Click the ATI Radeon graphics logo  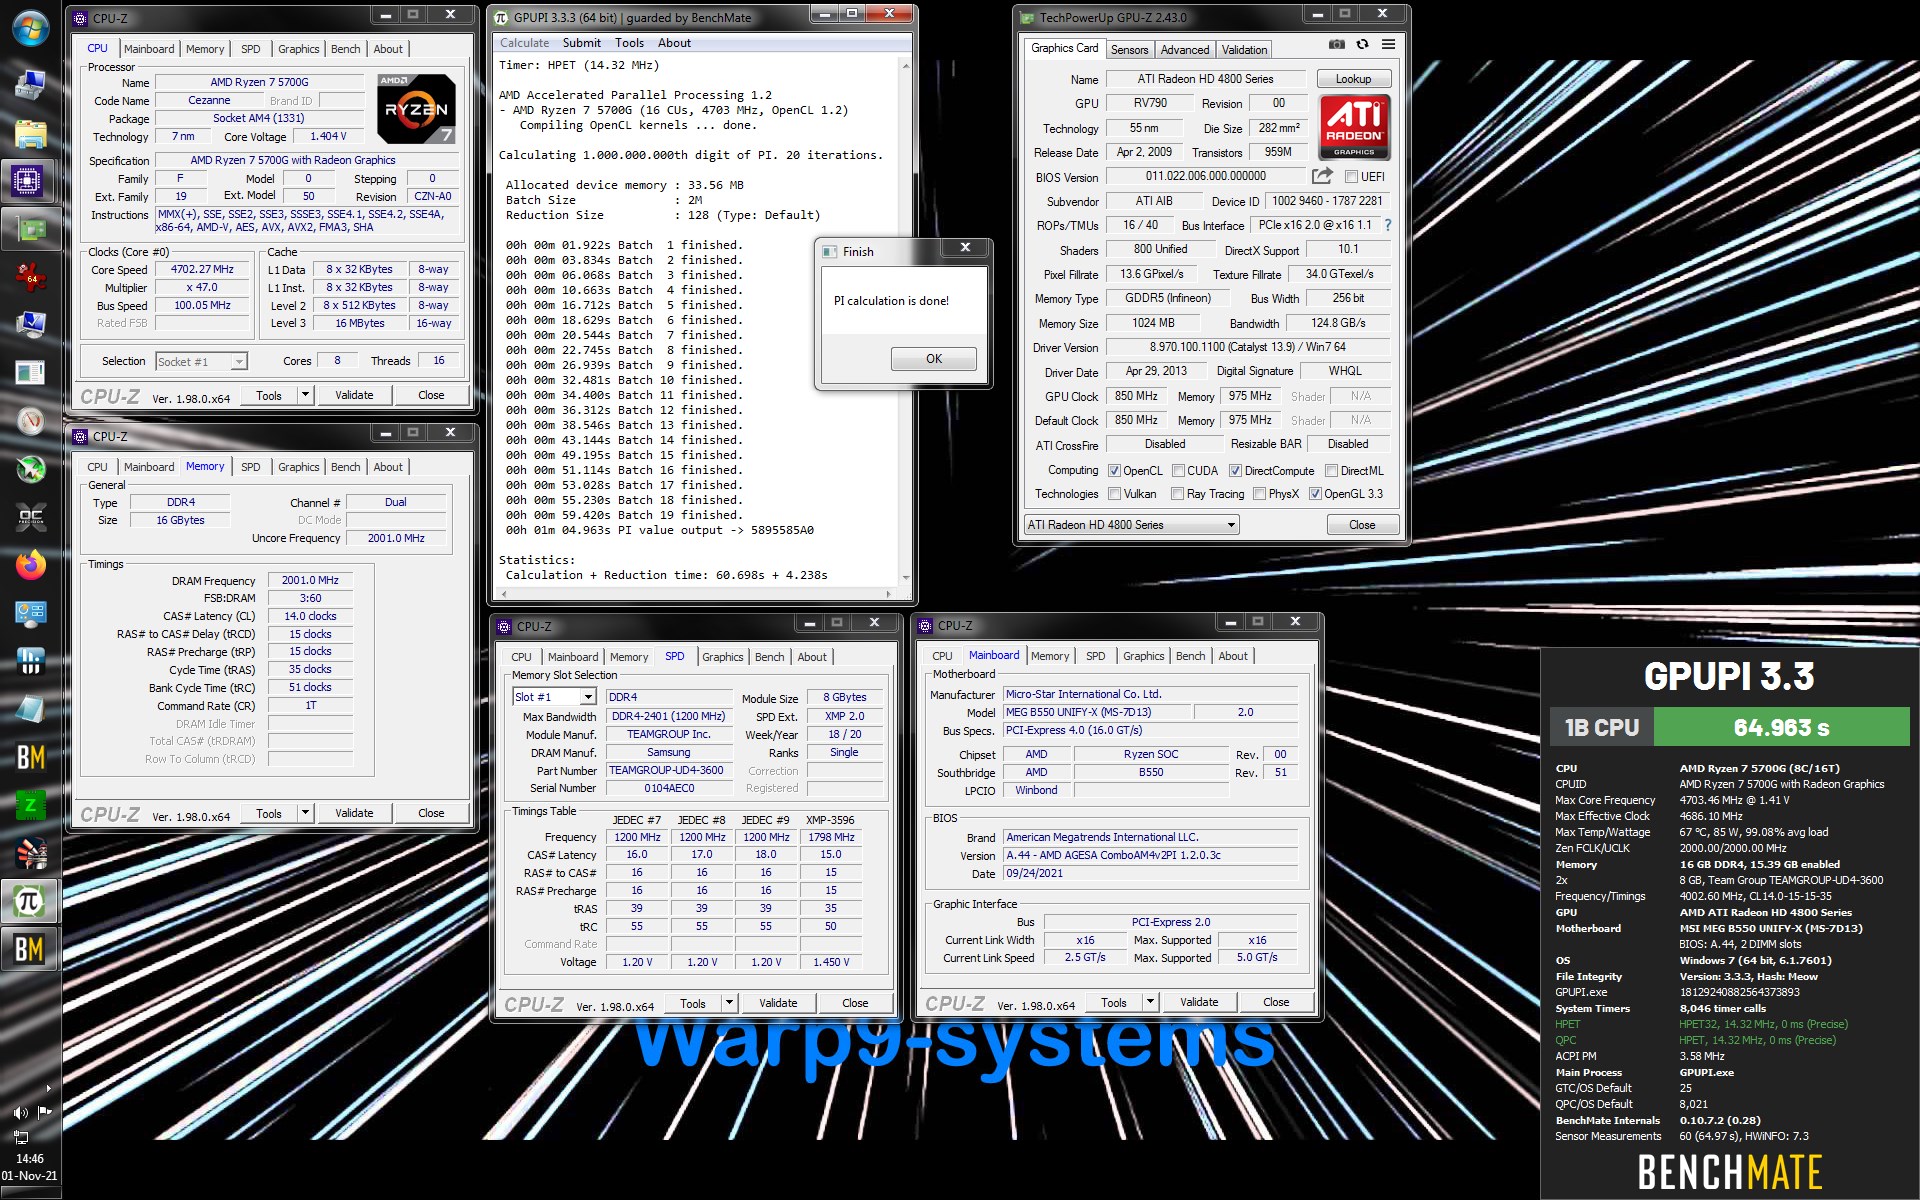pyautogui.click(x=1354, y=127)
